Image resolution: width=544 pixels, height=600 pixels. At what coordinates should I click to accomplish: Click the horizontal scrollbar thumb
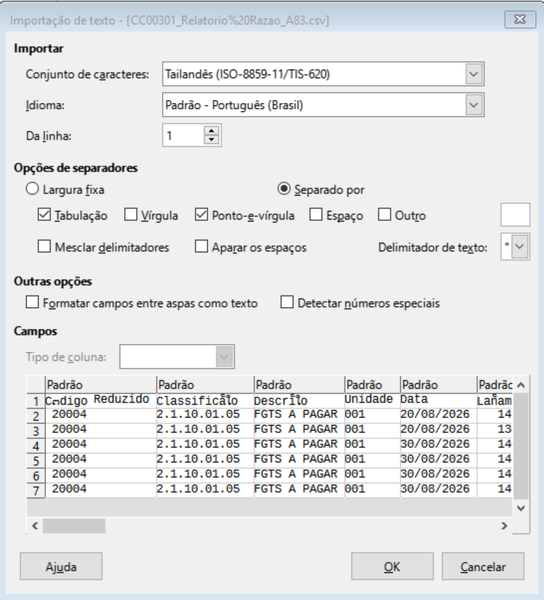pos(74,525)
